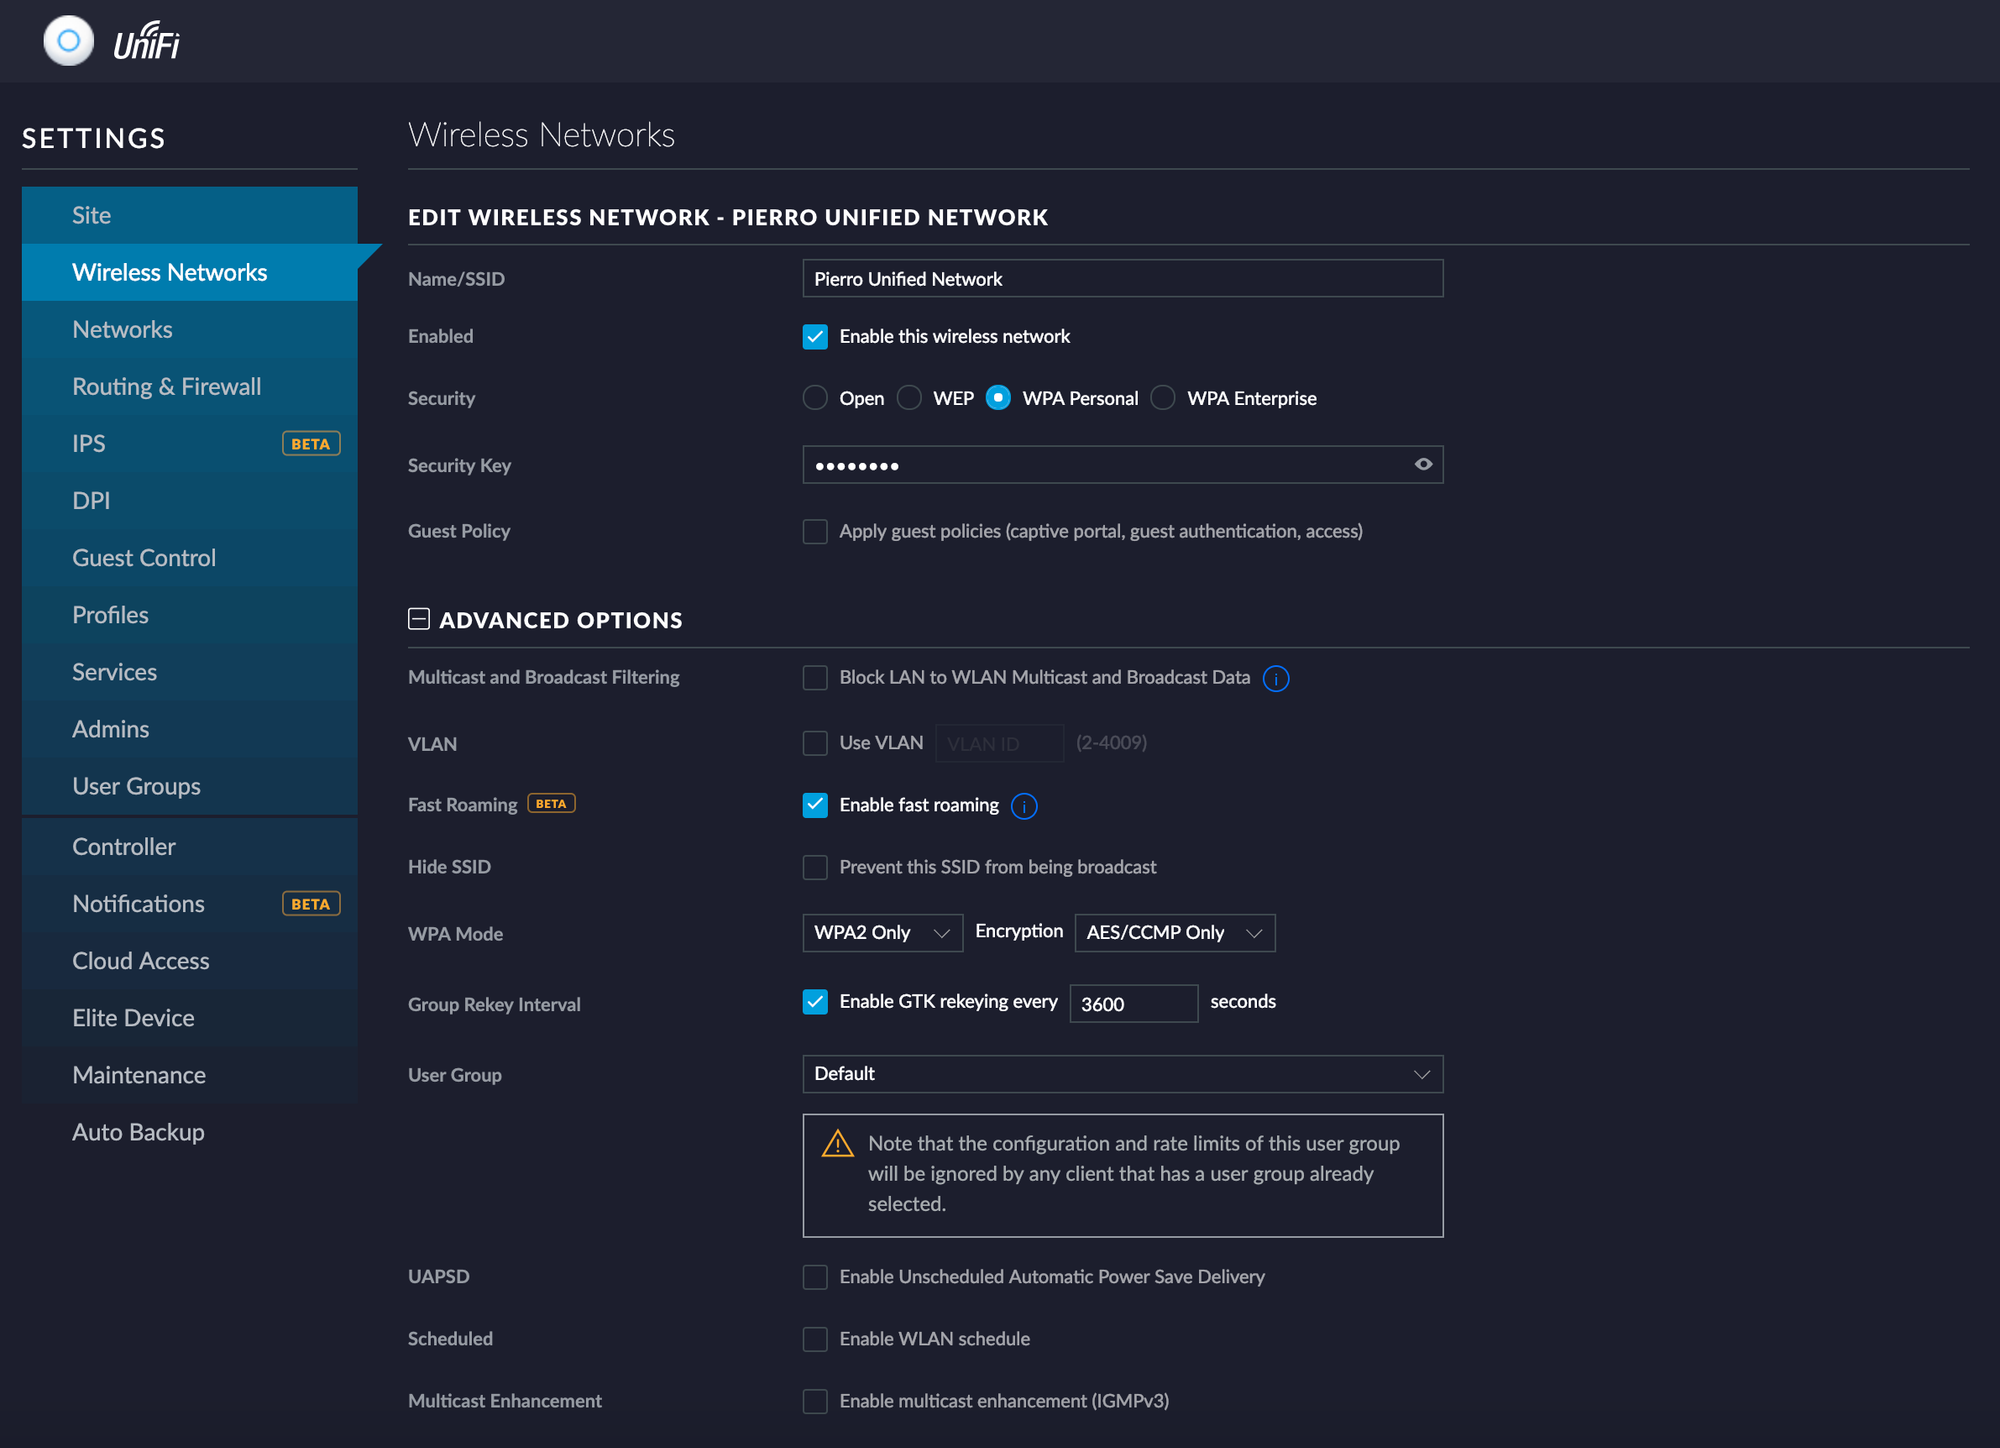Open the WPA2 Only mode dropdown
The height and width of the screenshot is (1448, 2000).
pyautogui.click(x=882, y=933)
